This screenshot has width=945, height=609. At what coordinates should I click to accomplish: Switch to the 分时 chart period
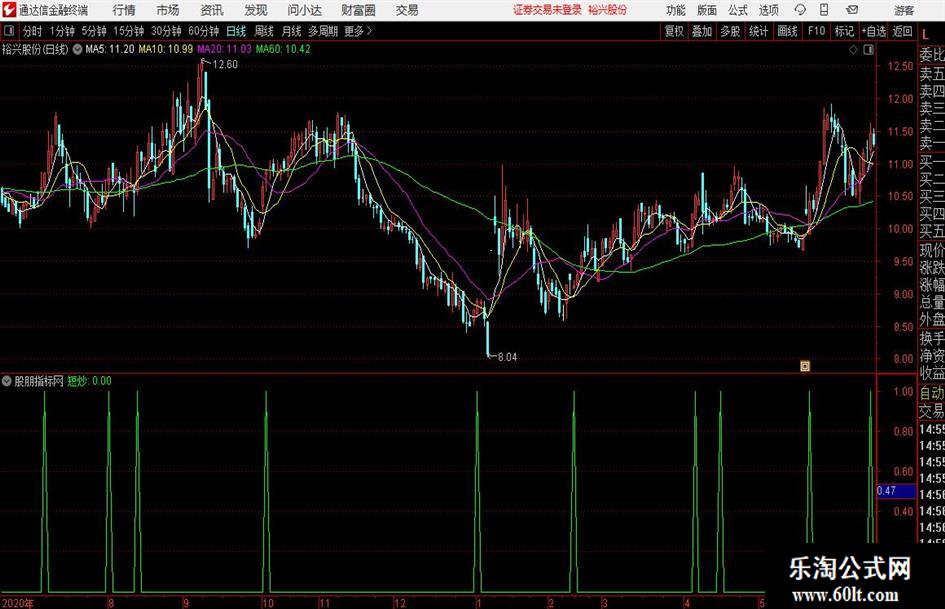[x=32, y=31]
